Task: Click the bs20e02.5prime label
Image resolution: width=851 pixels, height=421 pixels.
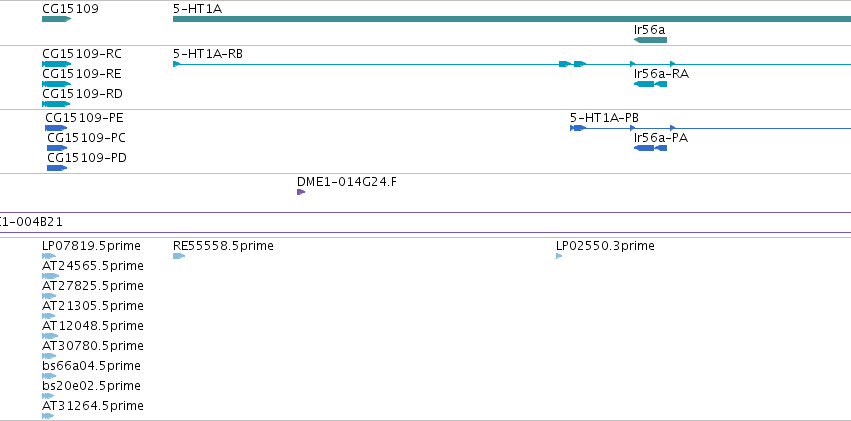Action: [x=91, y=387]
